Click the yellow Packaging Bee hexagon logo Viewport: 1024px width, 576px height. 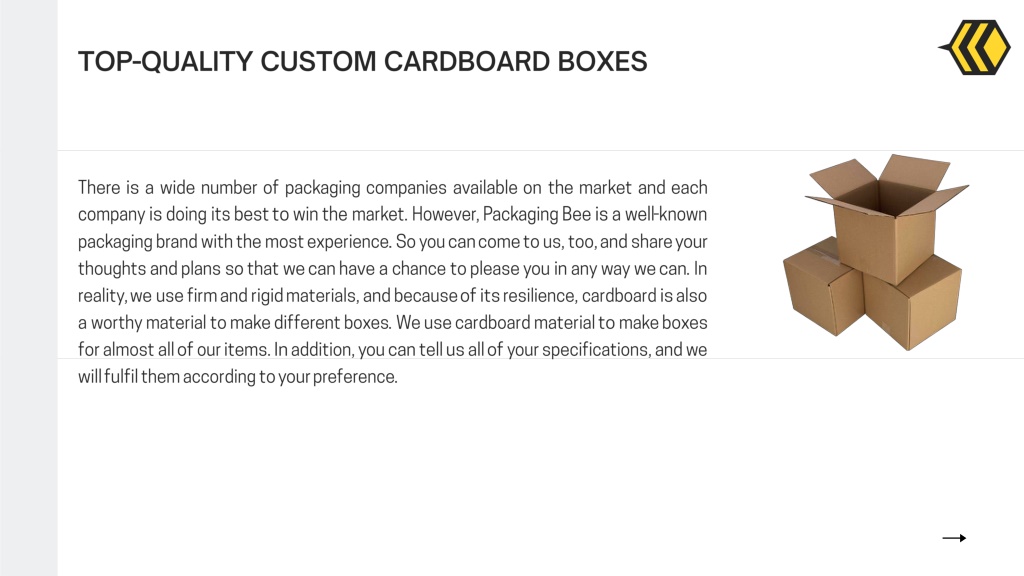(x=975, y=47)
